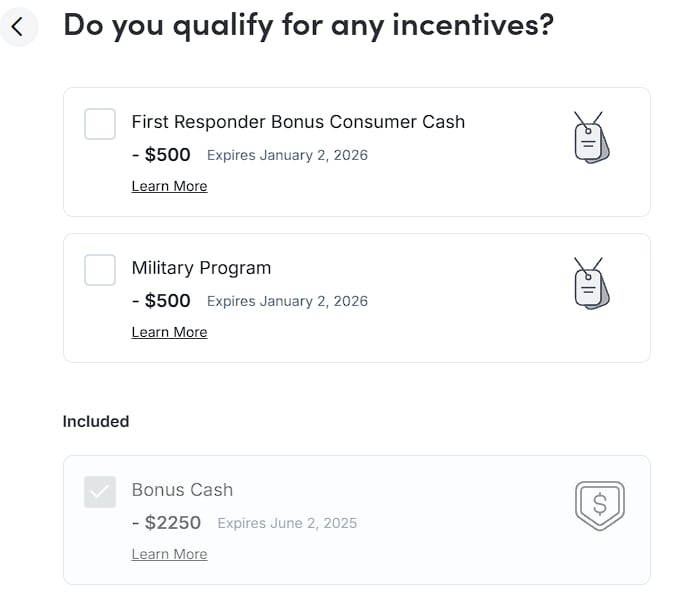Screen dimensions: 676x598
Task: Select the Bonus Cash title text
Action: pos(182,490)
